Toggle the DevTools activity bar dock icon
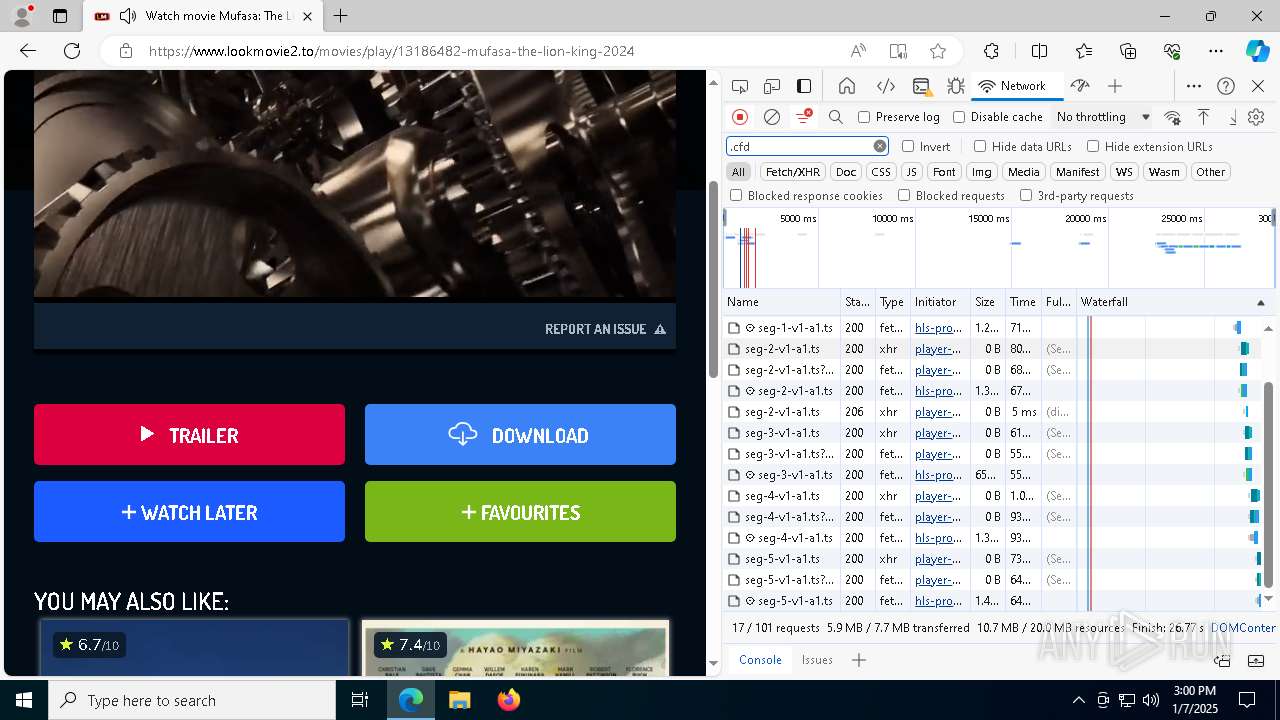Image resolution: width=1280 pixels, height=720 pixels. (803, 86)
